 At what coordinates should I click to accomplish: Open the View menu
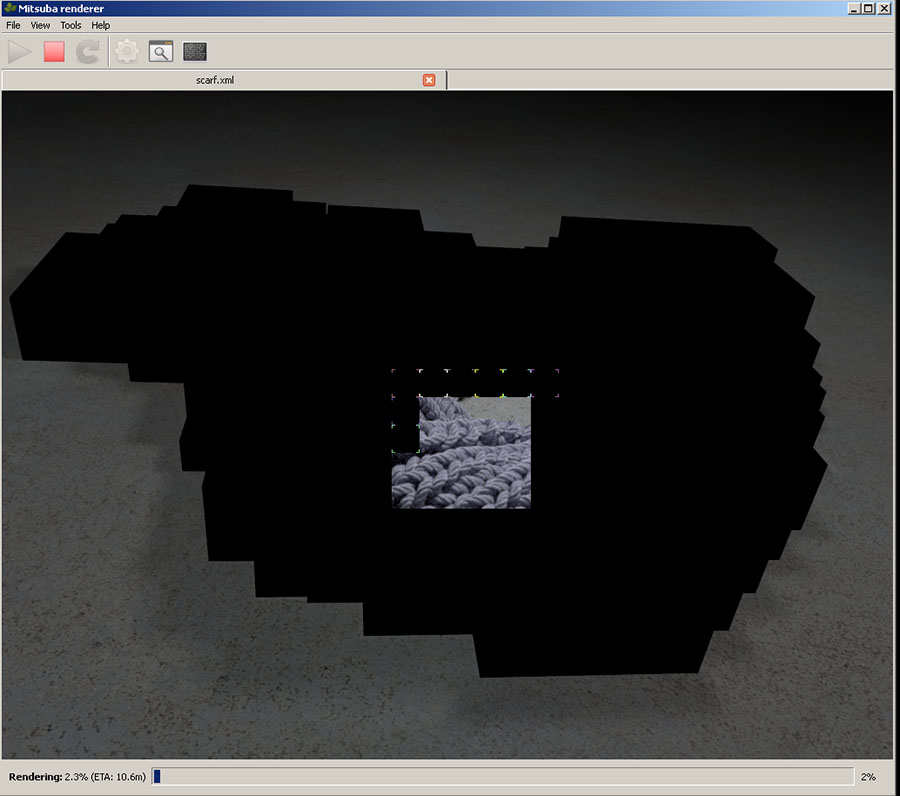coord(40,25)
